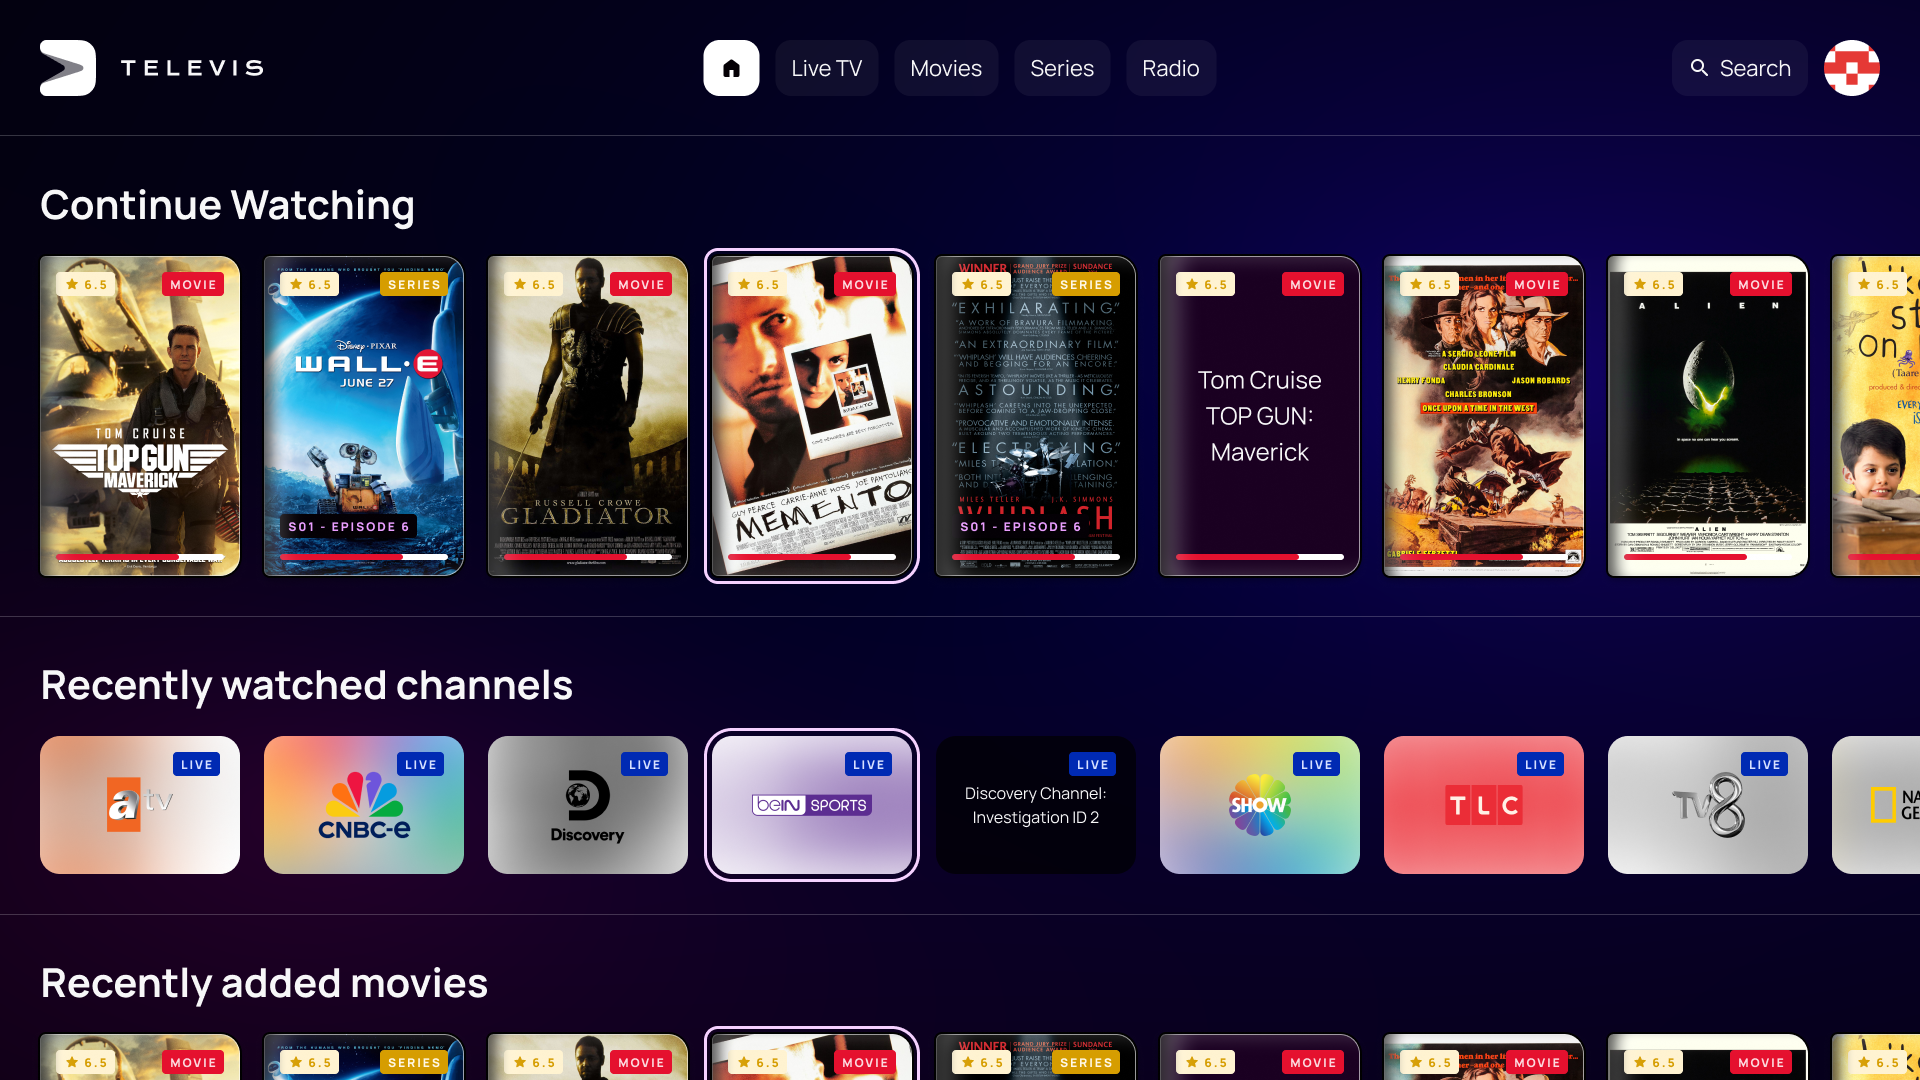Open the beIN Sports channel logo
The image size is (1920, 1080).
[811, 805]
